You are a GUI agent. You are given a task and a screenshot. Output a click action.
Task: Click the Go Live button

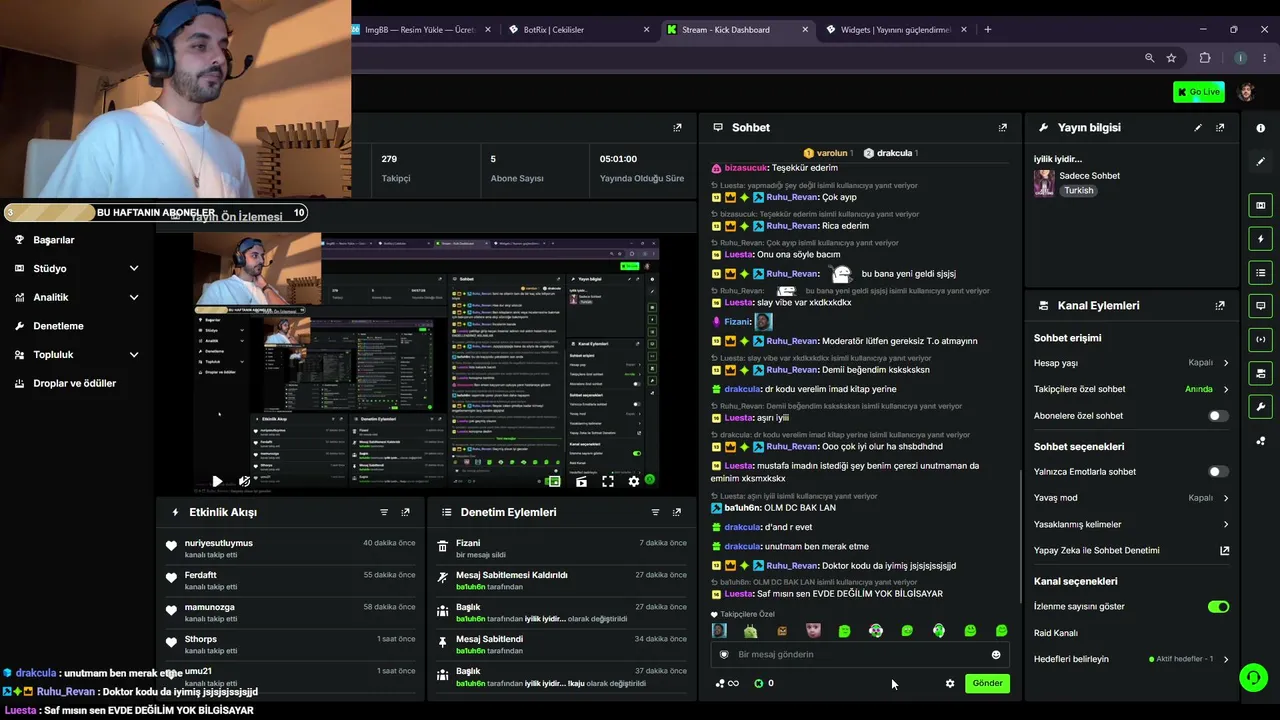pos(1198,92)
